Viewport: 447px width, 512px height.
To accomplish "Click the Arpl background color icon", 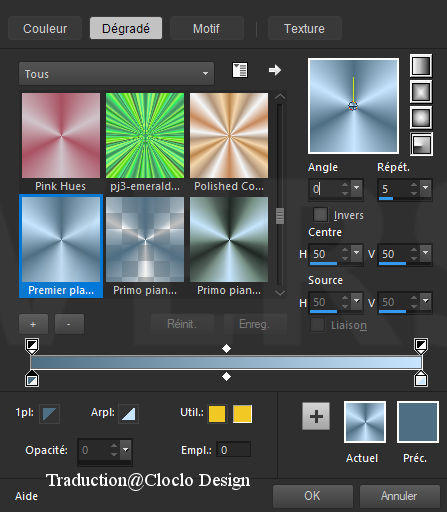I will click(128, 413).
